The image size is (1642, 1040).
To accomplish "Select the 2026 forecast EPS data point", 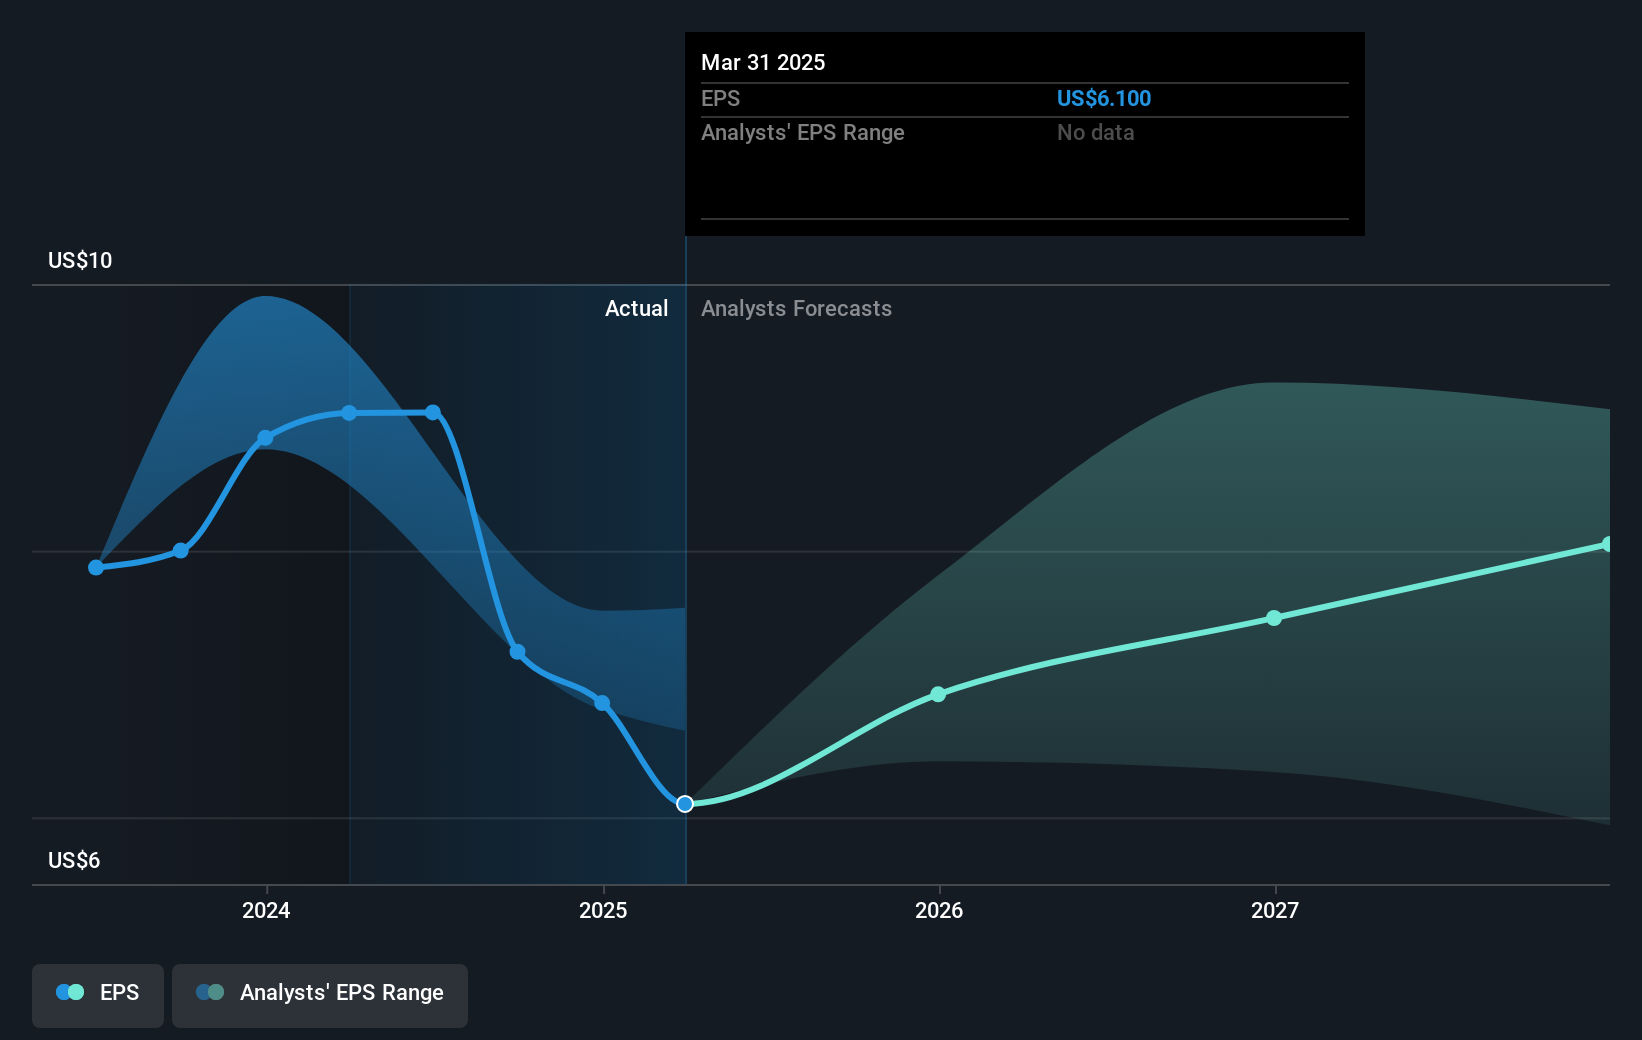I will pyautogui.click(x=938, y=694).
